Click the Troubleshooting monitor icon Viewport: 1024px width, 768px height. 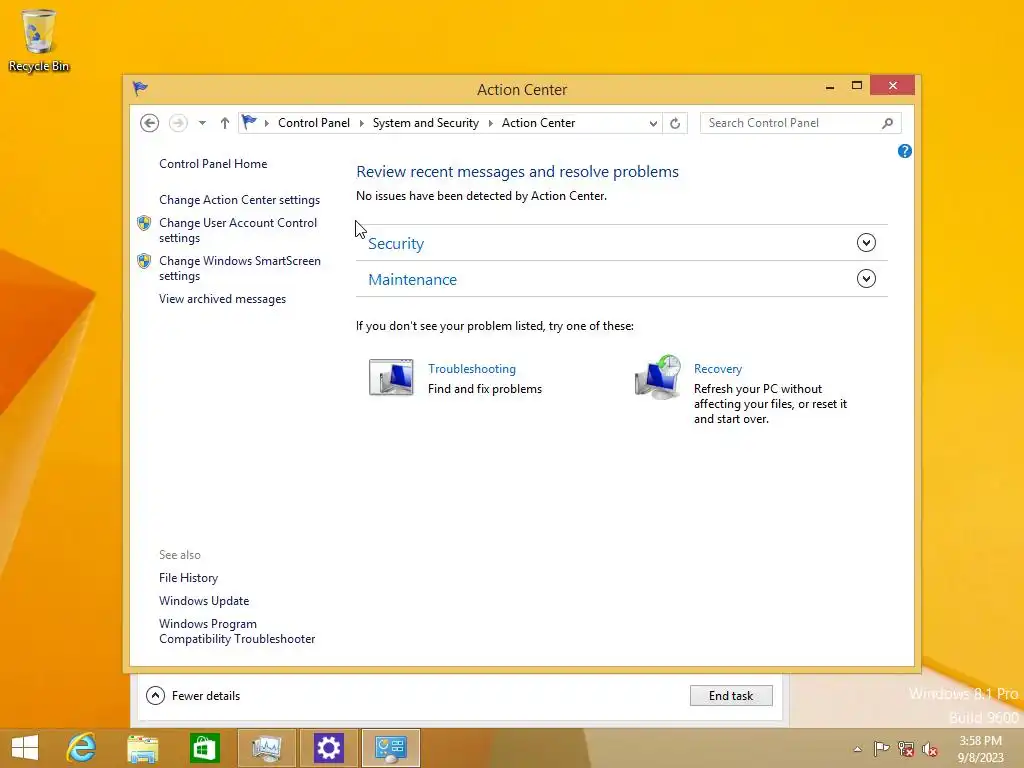pos(391,377)
